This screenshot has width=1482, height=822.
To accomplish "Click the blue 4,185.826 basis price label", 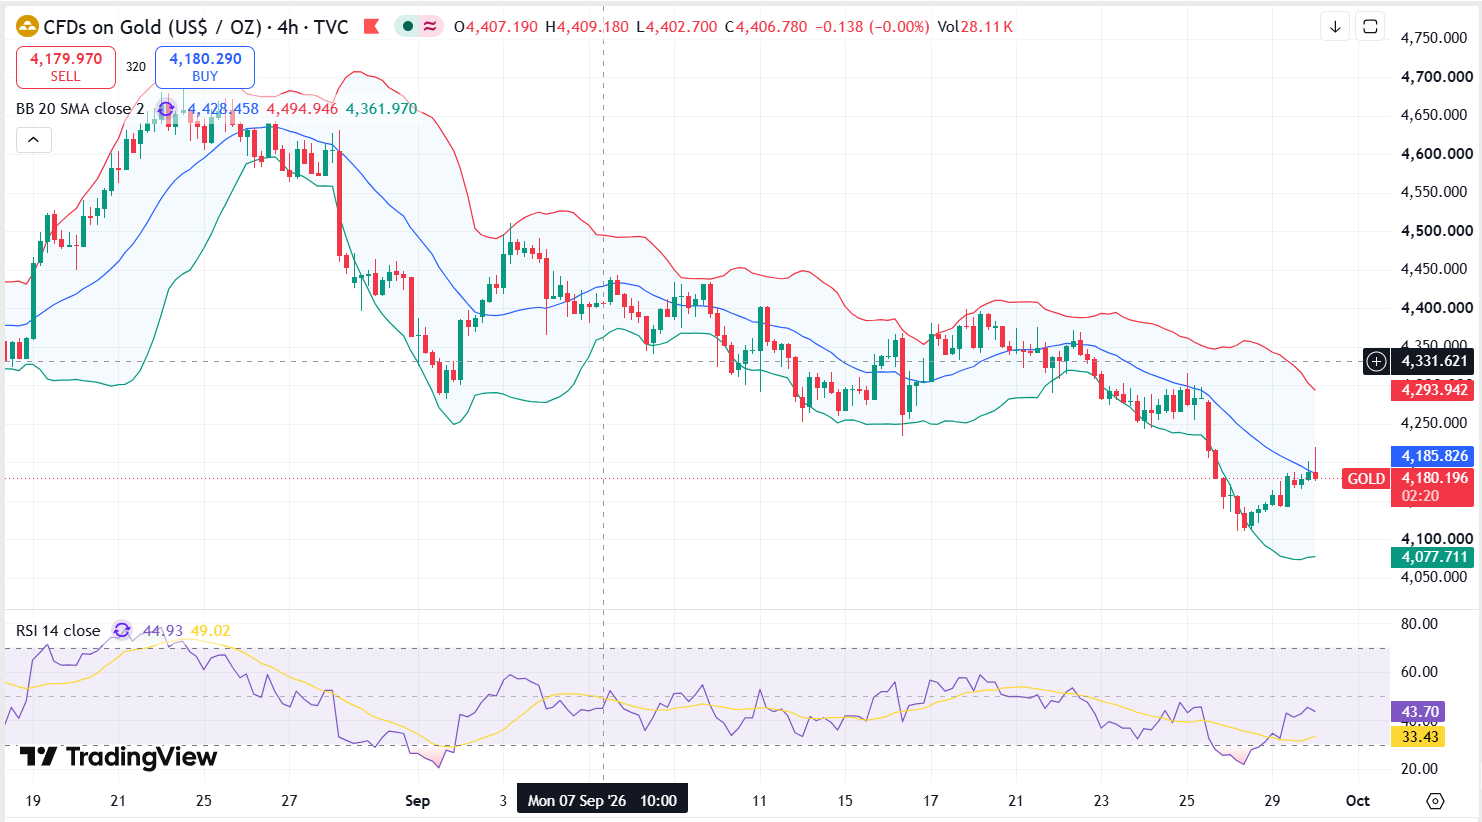I will 1432,456.
